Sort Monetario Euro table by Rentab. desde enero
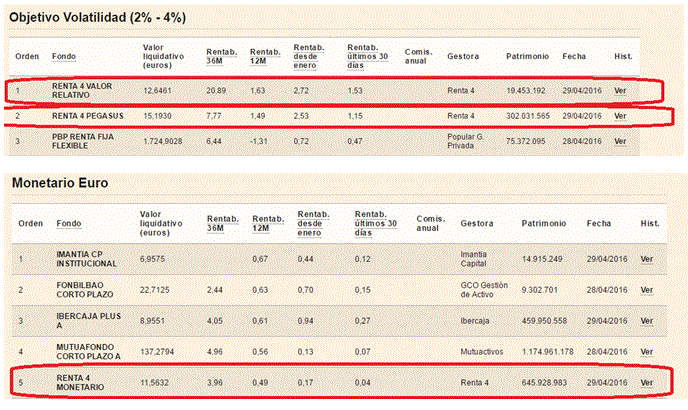The image size is (688, 410). pos(313,223)
